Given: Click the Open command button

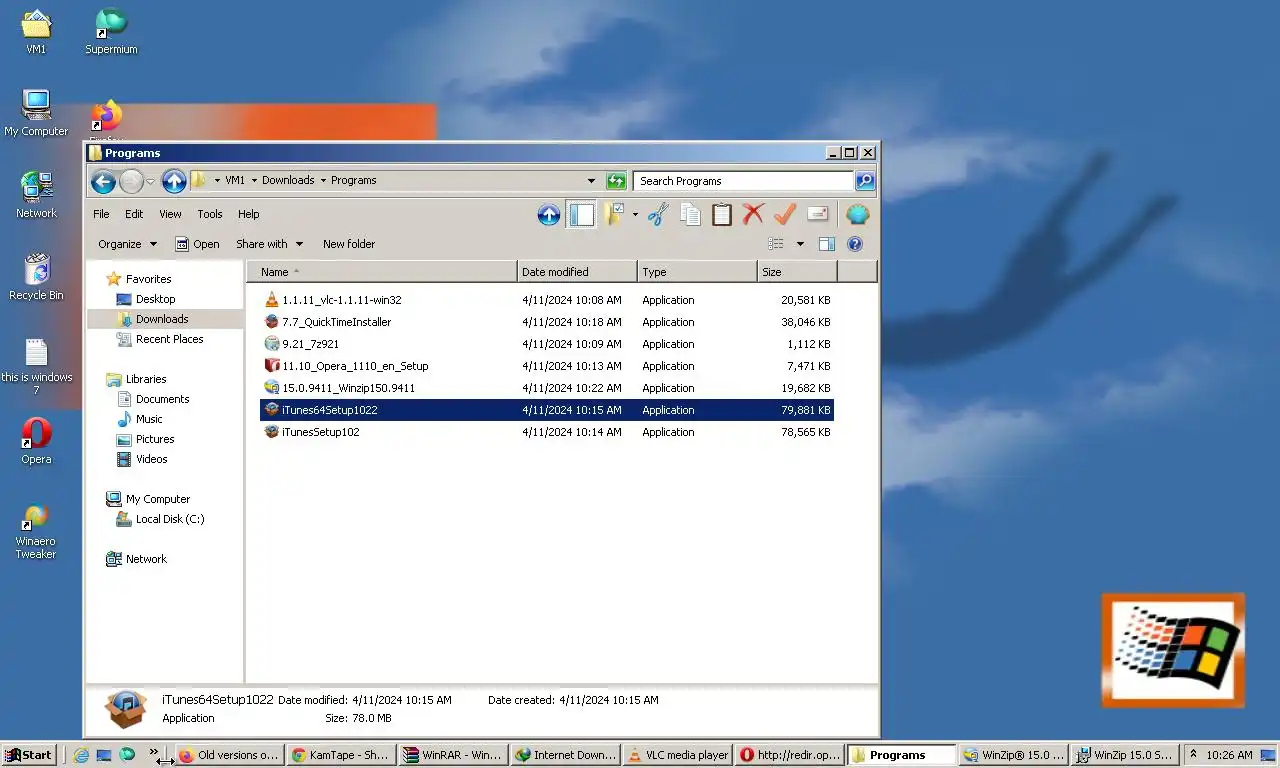Looking at the screenshot, I should [x=197, y=244].
